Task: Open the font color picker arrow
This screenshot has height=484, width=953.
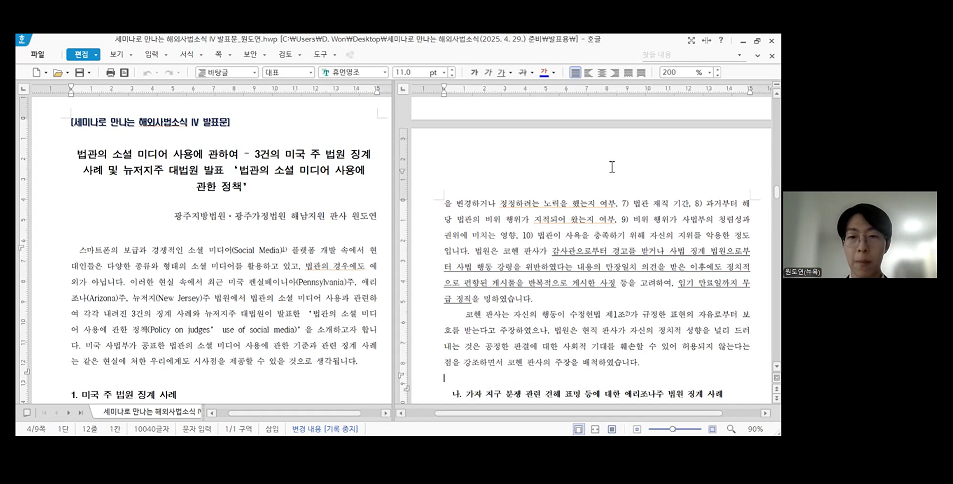Action: pos(553,72)
